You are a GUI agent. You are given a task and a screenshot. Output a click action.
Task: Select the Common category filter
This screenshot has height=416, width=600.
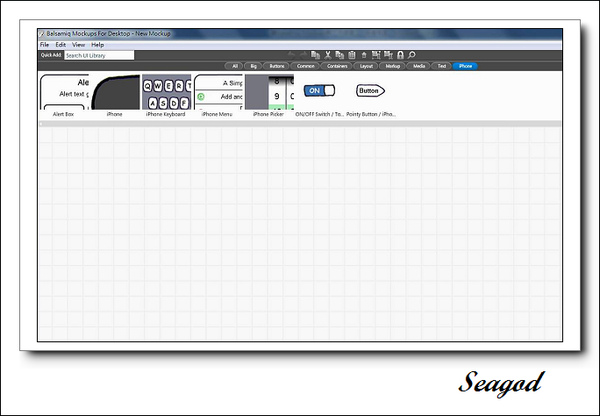point(305,66)
